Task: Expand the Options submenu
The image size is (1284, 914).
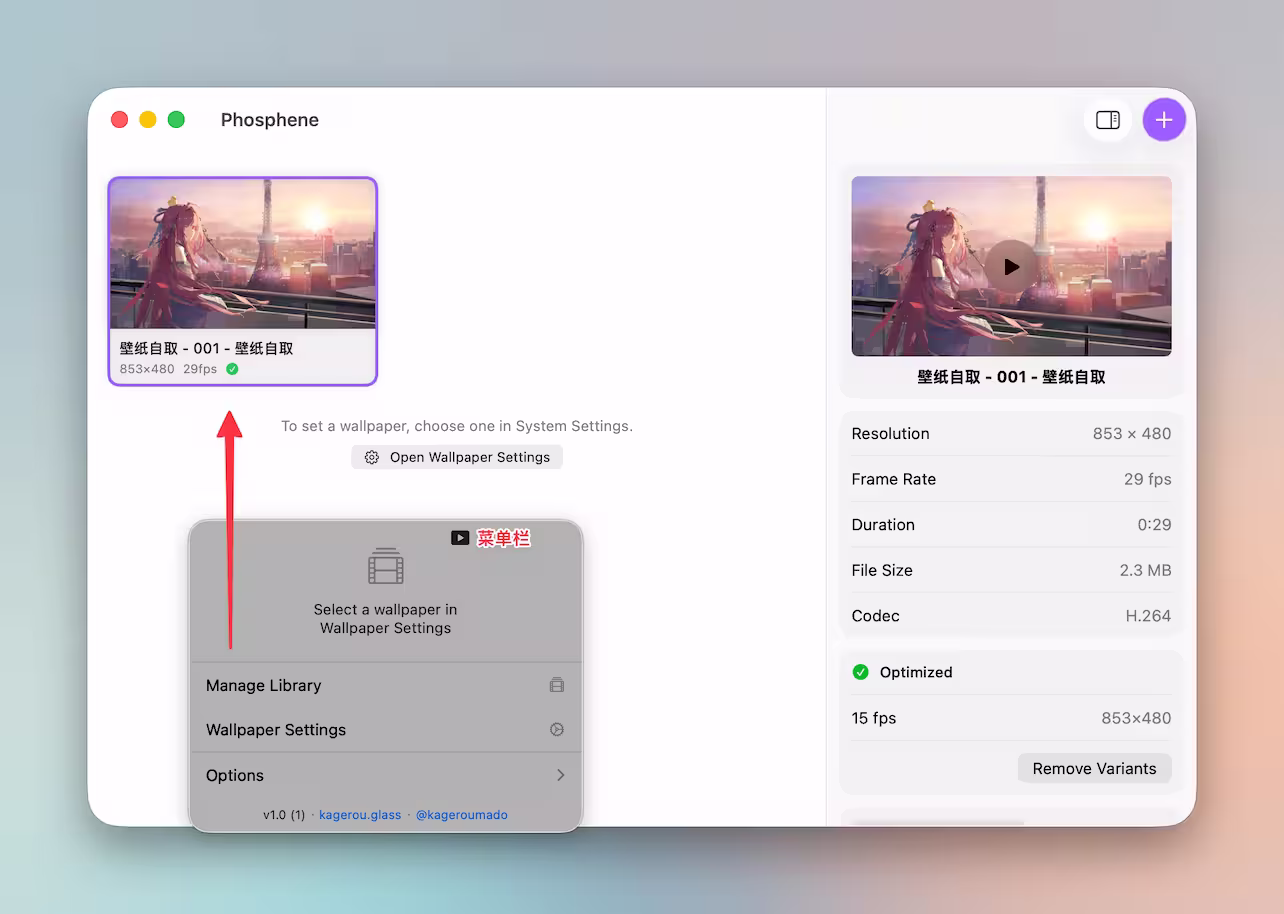Action: tap(385, 775)
